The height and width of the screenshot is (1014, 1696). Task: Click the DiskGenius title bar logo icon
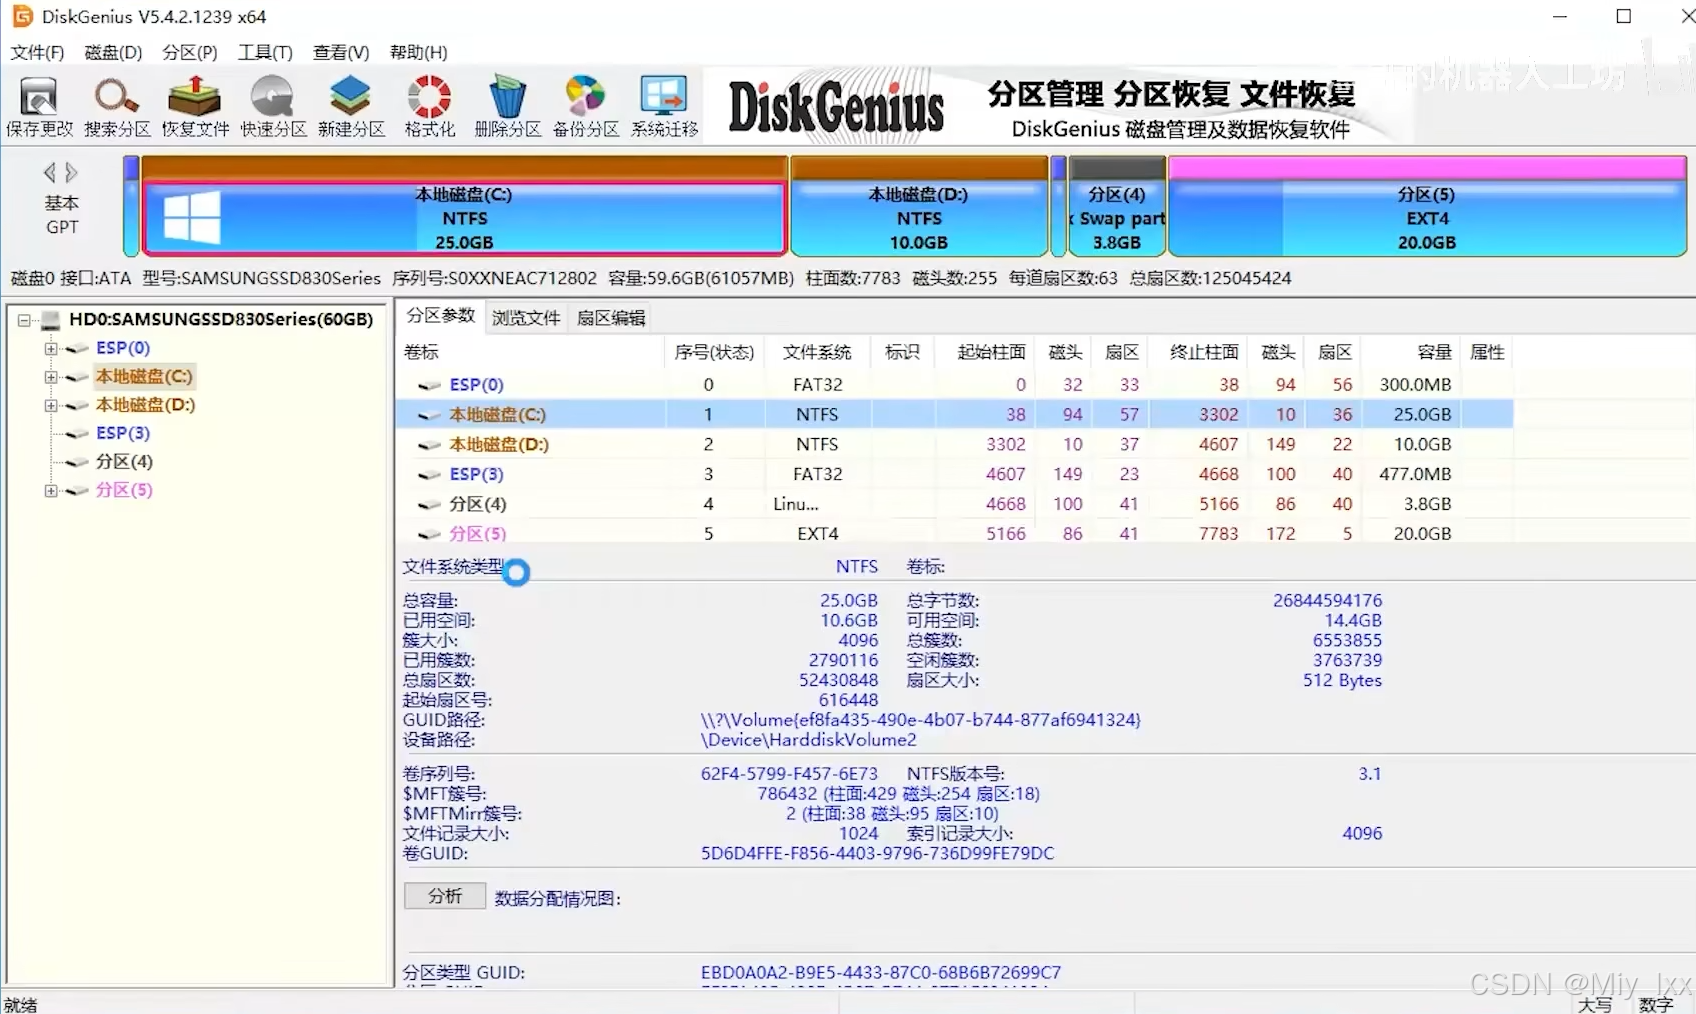[x=21, y=16]
